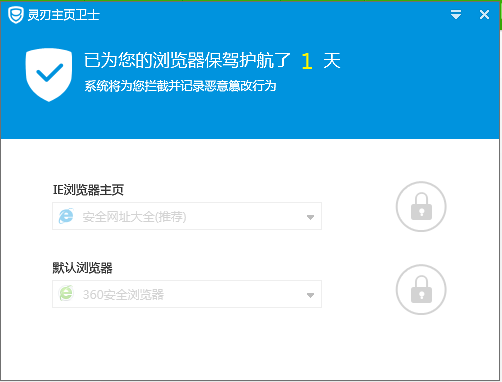Image resolution: width=502 pixels, height=382 pixels.
Task: Click the IE icon in homepage field
Action: (66, 216)
